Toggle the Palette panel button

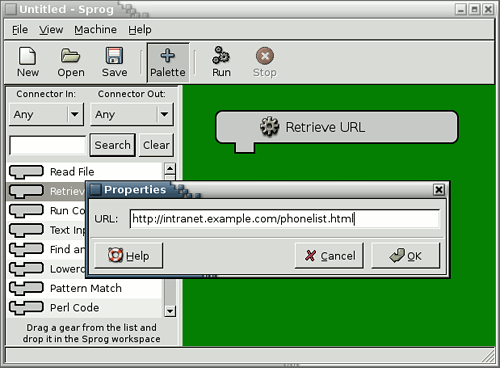pos(168,62)
